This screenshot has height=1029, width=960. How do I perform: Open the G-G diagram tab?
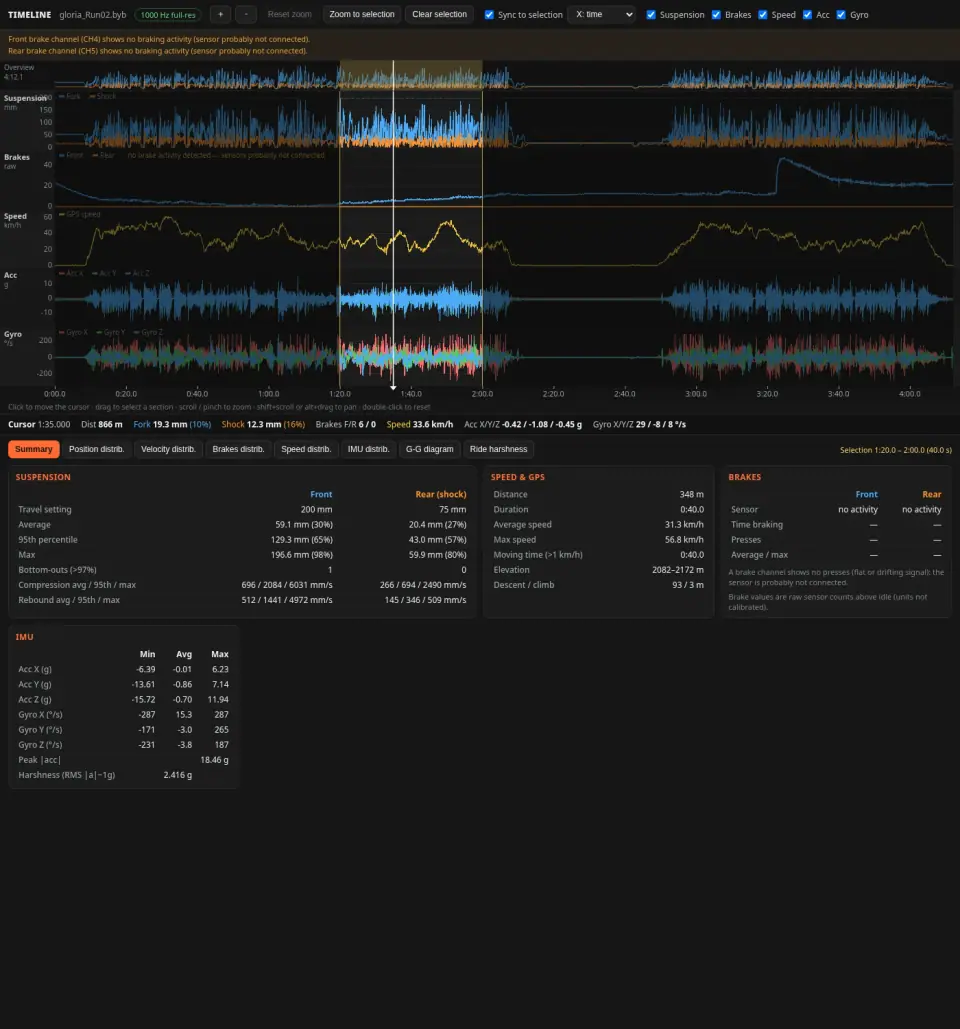[429, 450]
